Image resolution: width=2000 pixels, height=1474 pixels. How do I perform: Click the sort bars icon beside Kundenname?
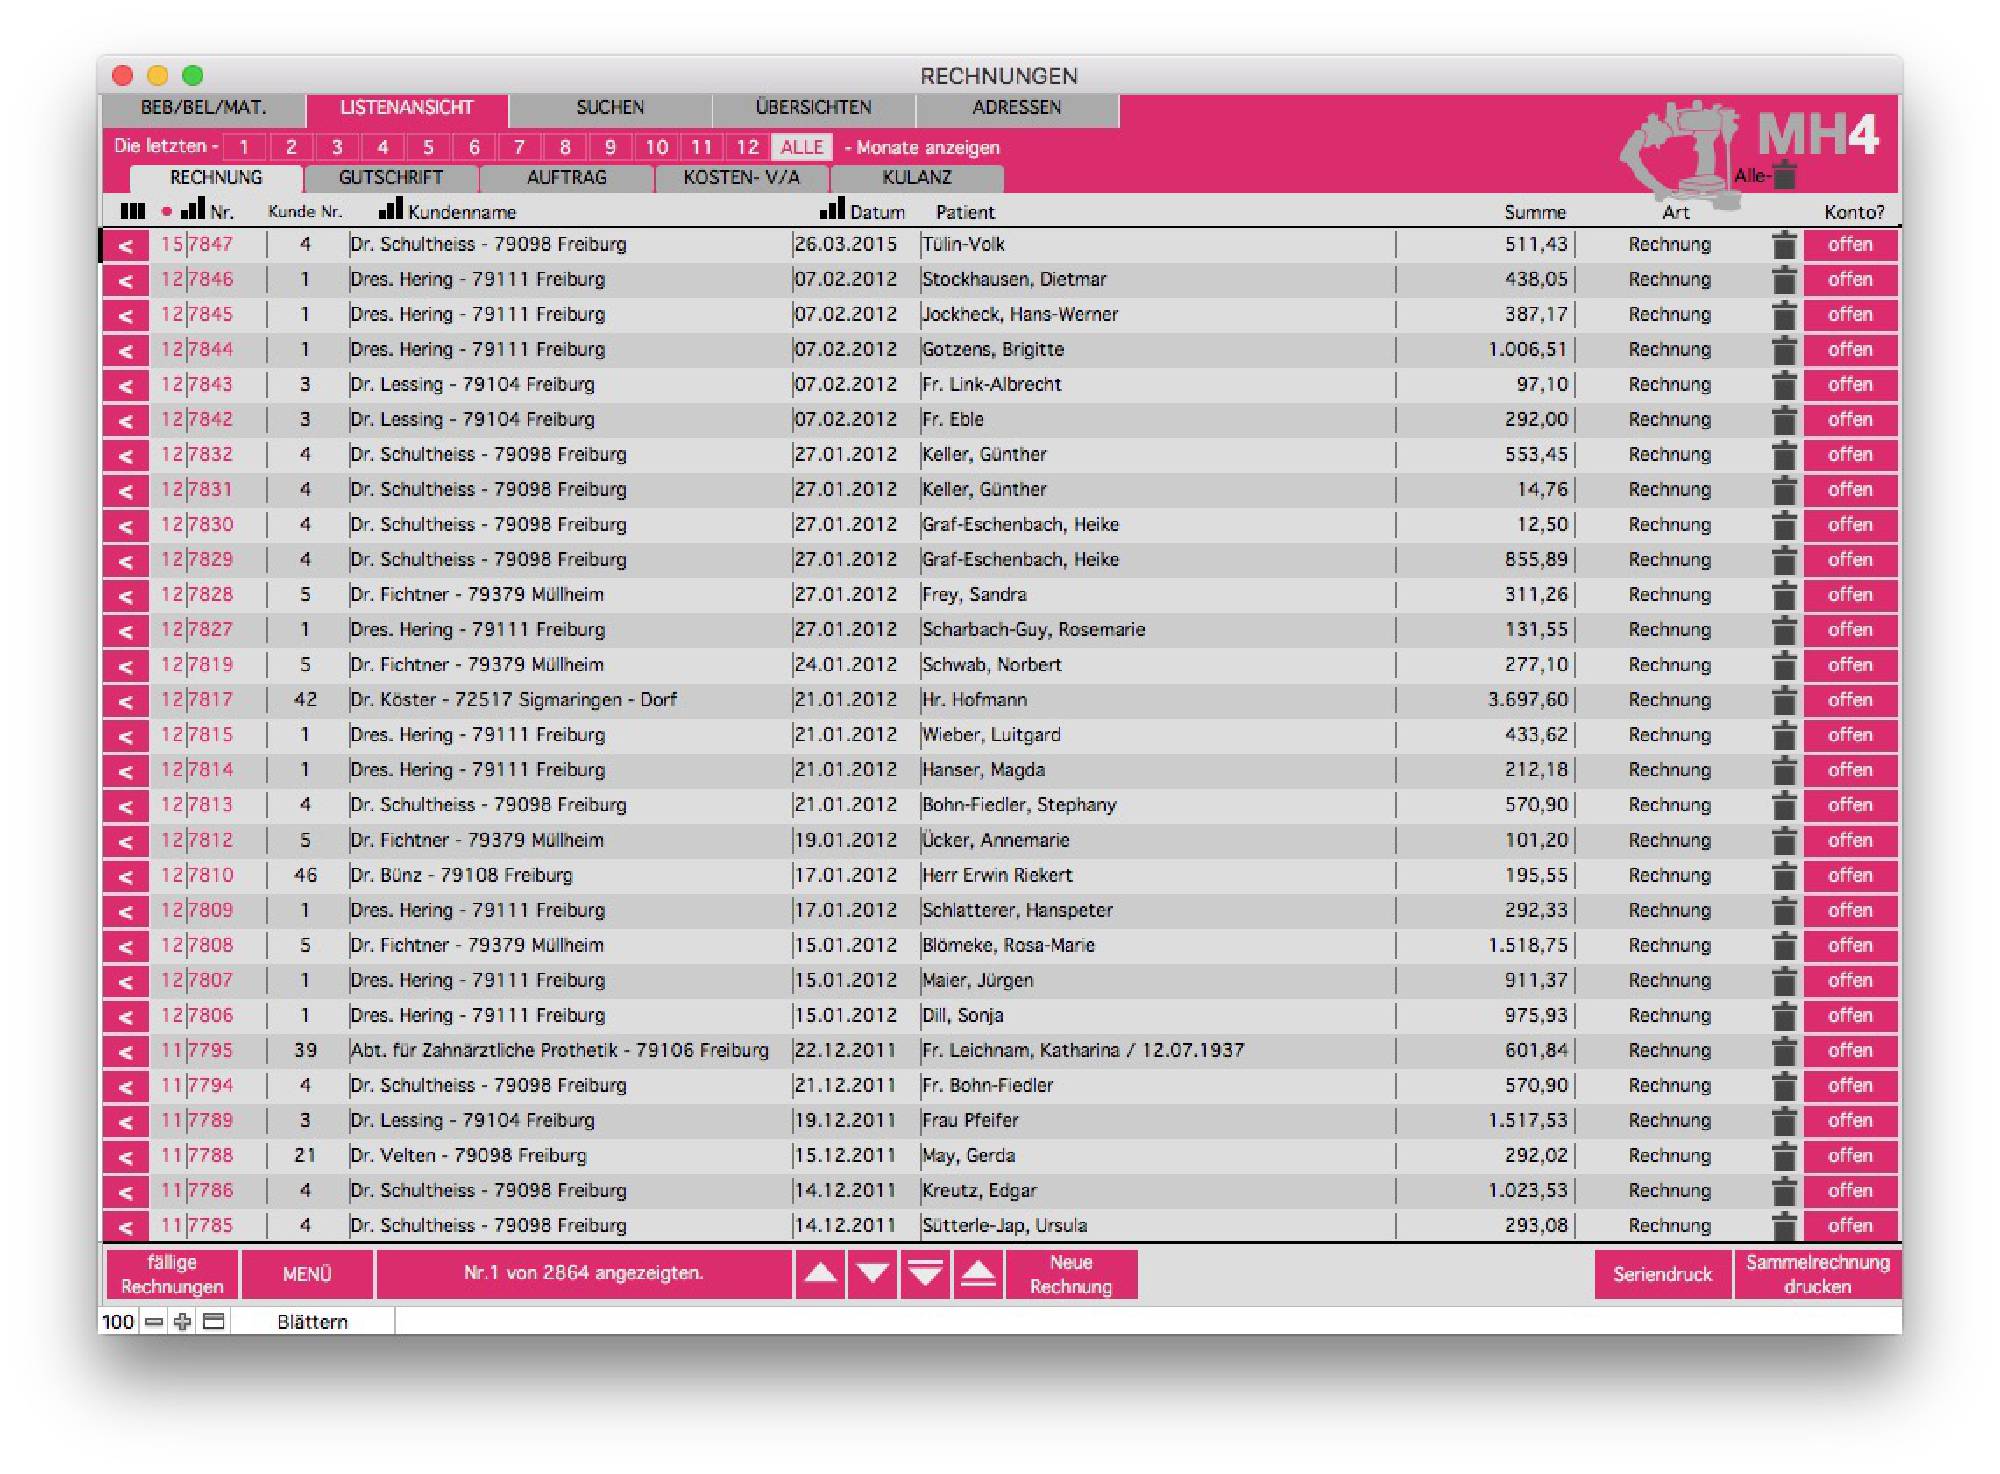coord(391,209)
